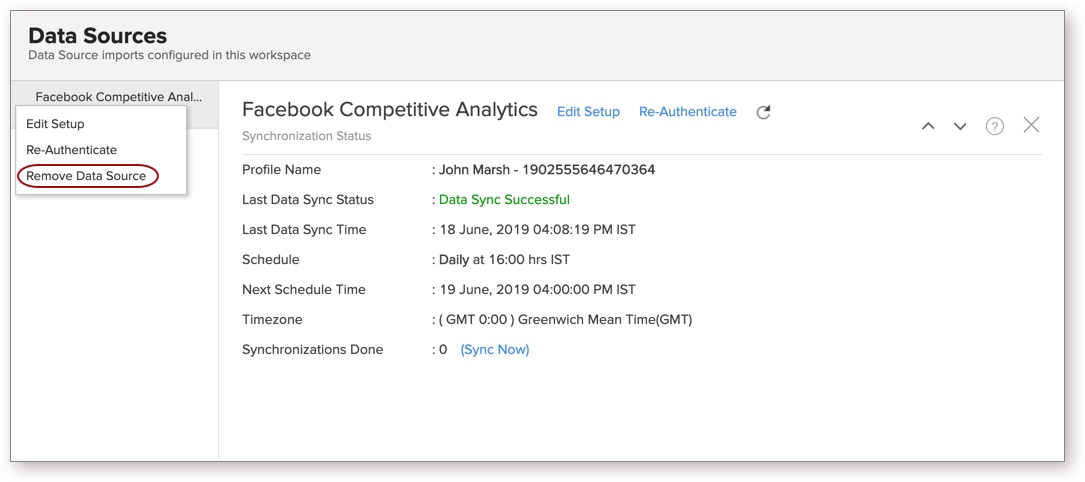Click the Facebook Competitive Analytics panel title

390,110
